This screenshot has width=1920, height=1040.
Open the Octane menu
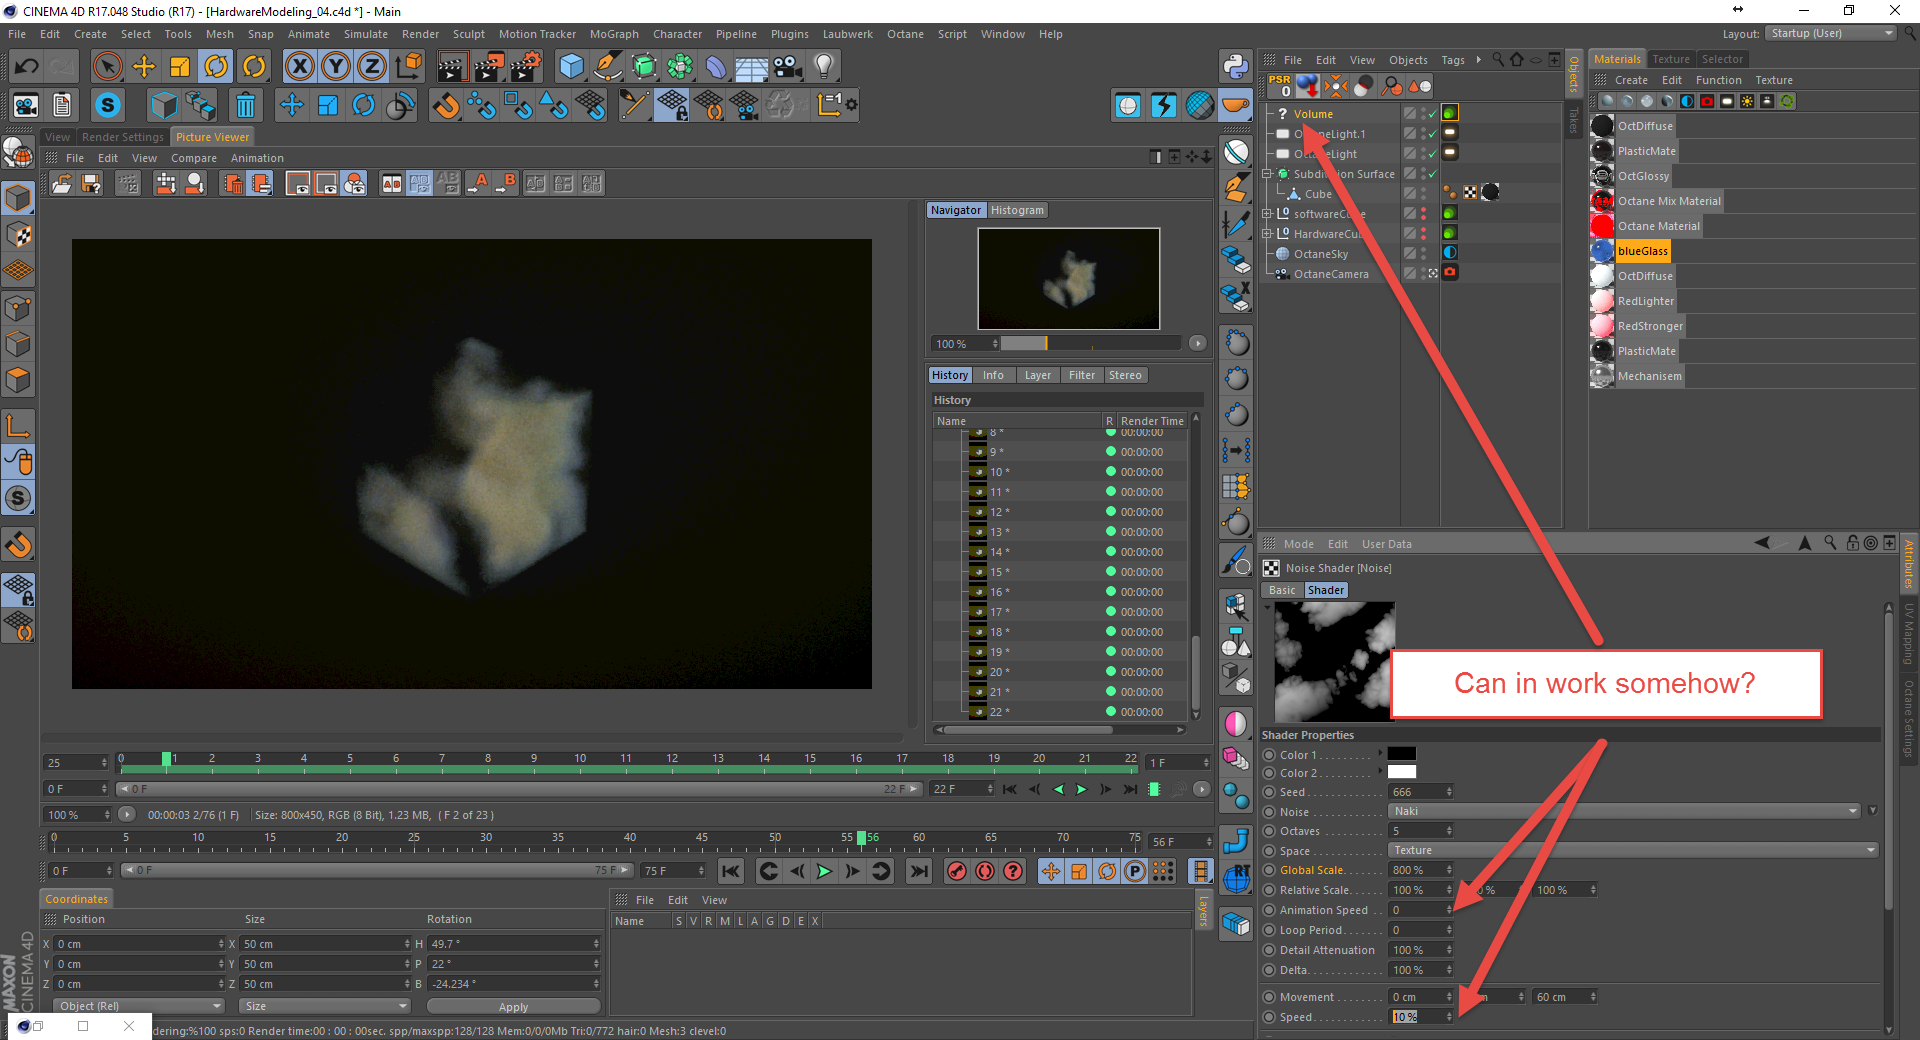click(905, 34)
